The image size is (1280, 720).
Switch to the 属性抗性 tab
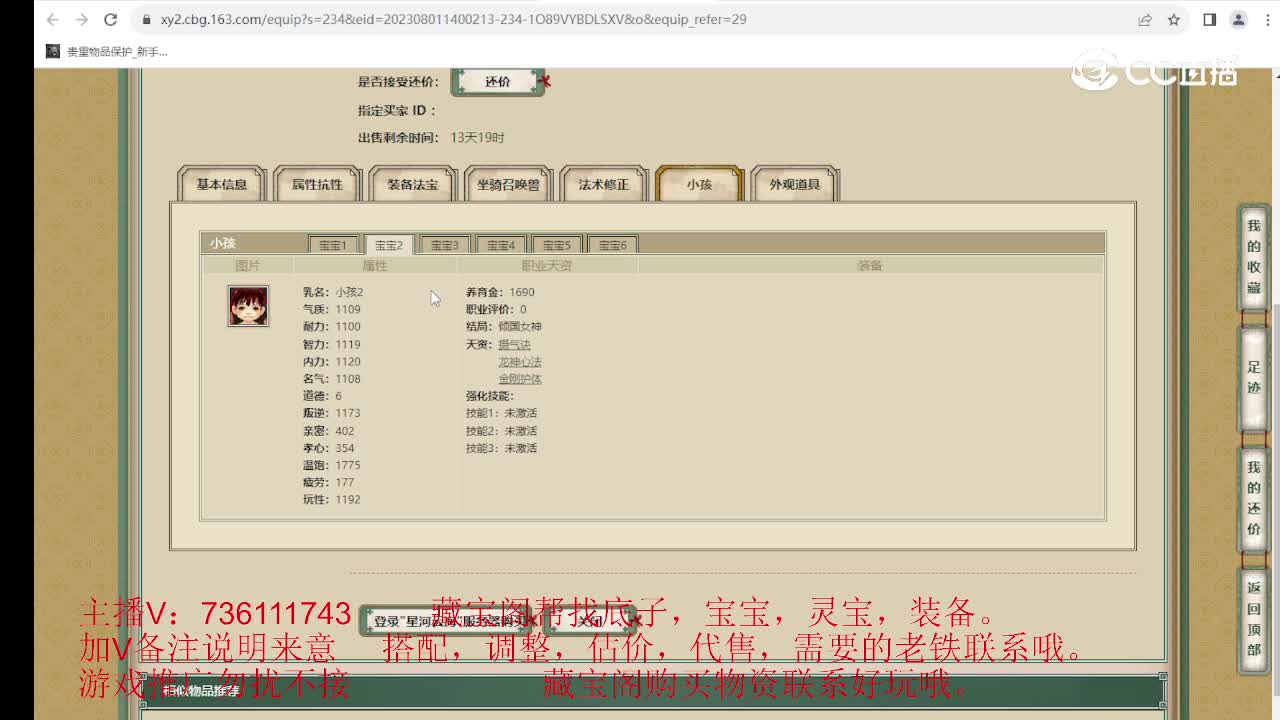click(317, 184)
